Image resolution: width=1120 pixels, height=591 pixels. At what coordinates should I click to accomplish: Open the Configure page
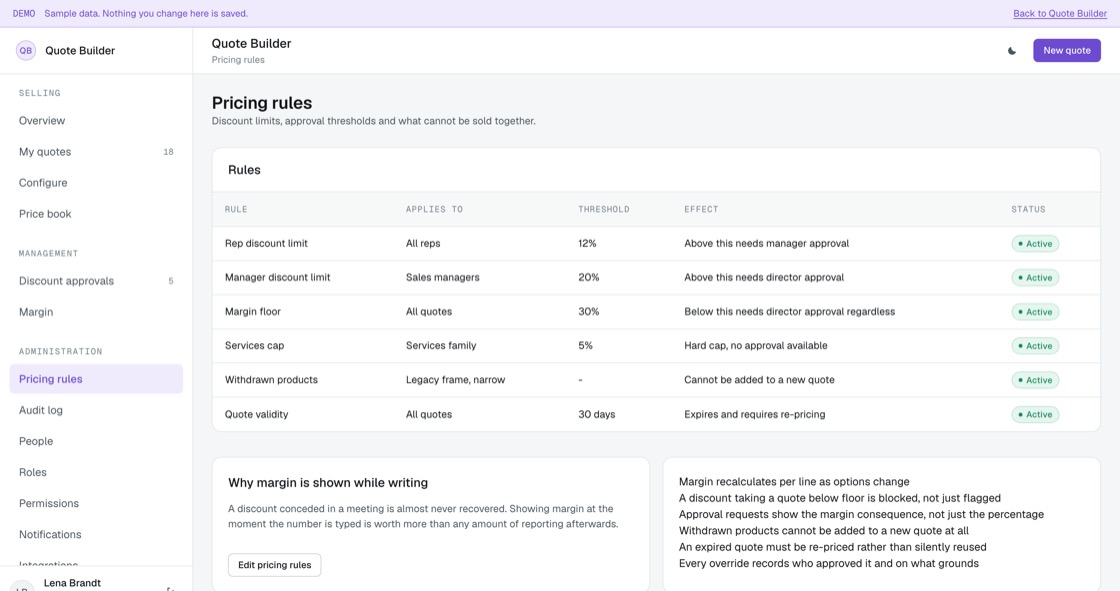pos(96,183)
